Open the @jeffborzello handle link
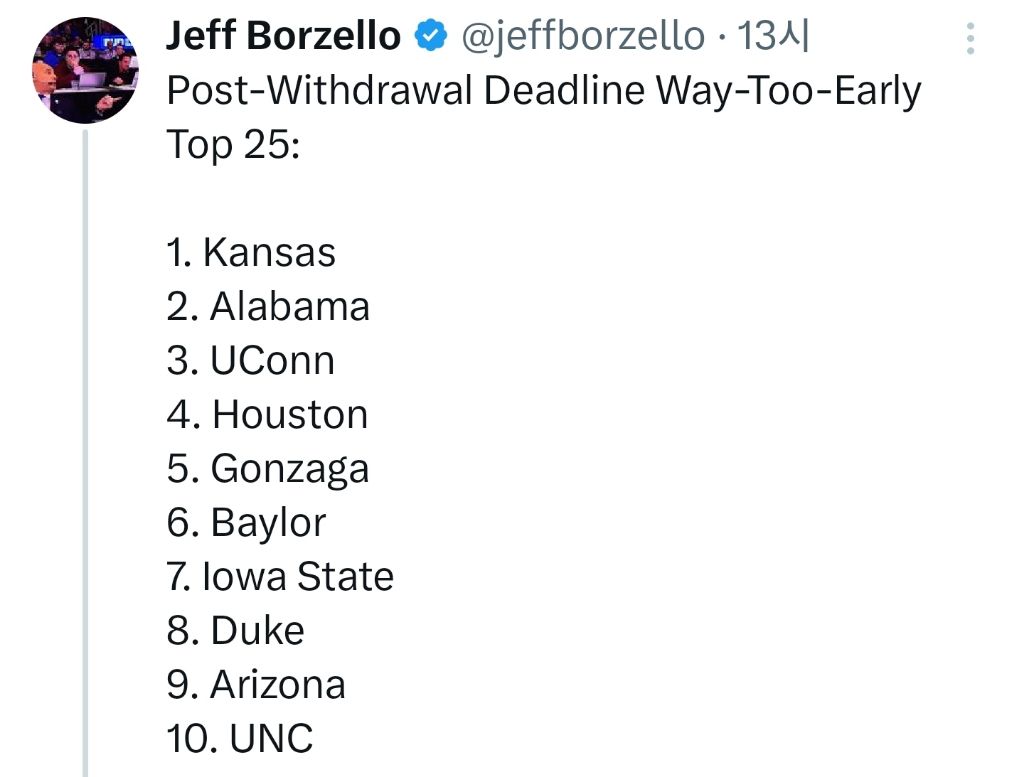 [x=581, y=37]
